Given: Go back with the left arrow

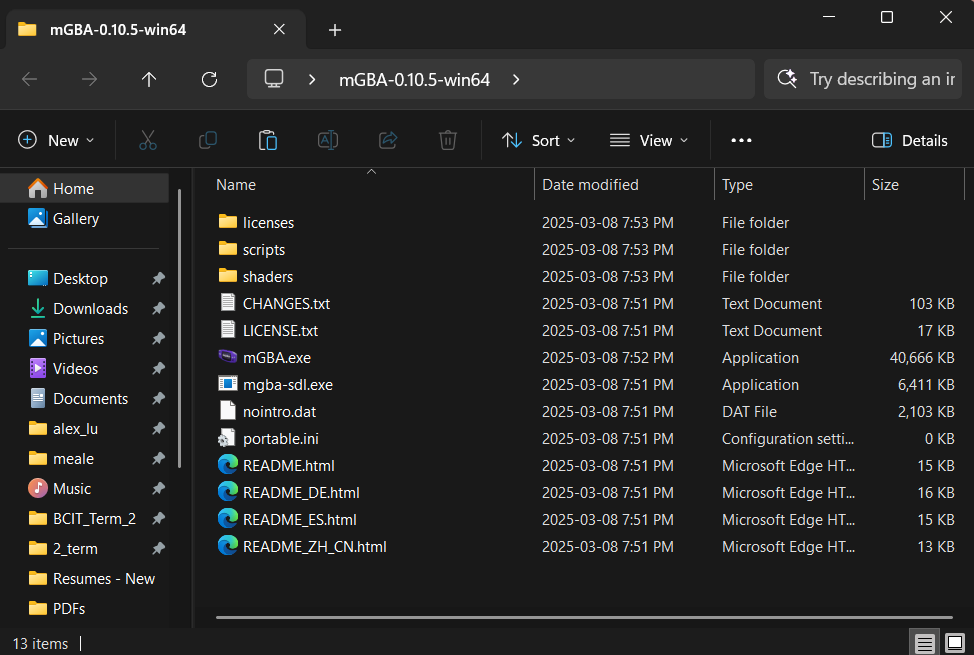Looking at the screenshot, I should click(x=29, y=80).
